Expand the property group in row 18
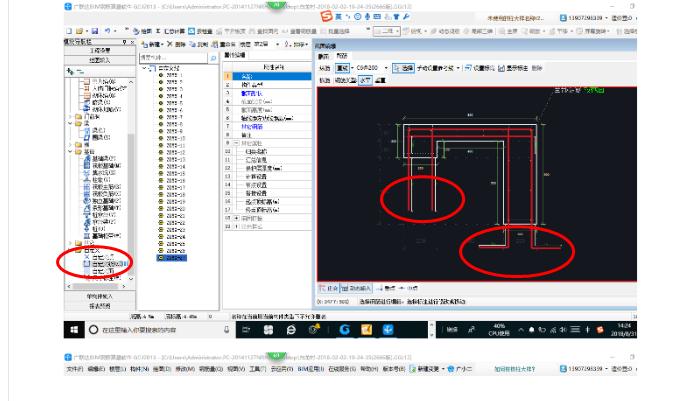The height and width of the screenshot is (401, 677). 236,218
